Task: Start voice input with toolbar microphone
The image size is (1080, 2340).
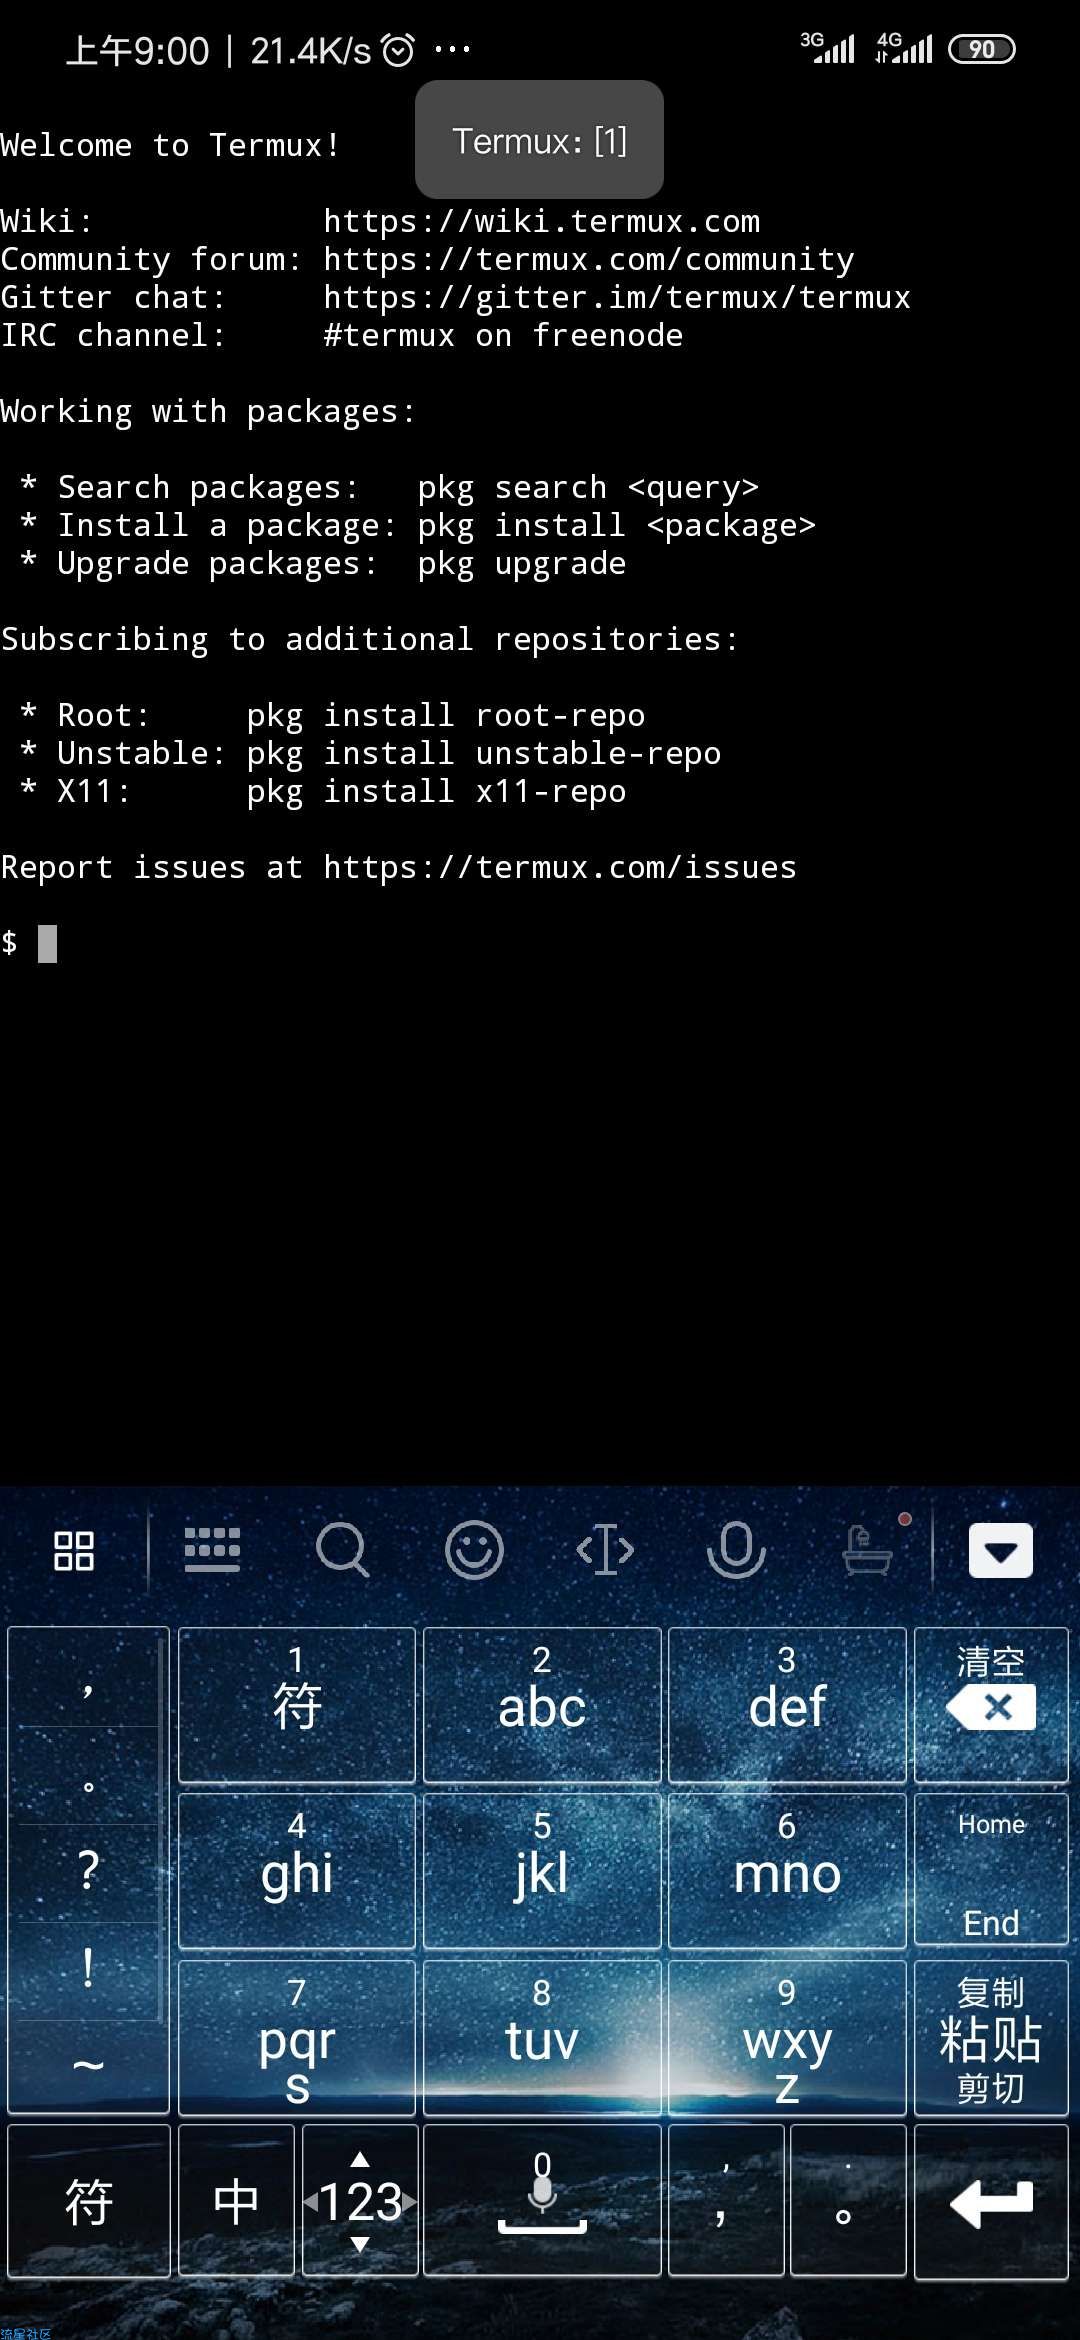Action: (x=736, y=1550)
